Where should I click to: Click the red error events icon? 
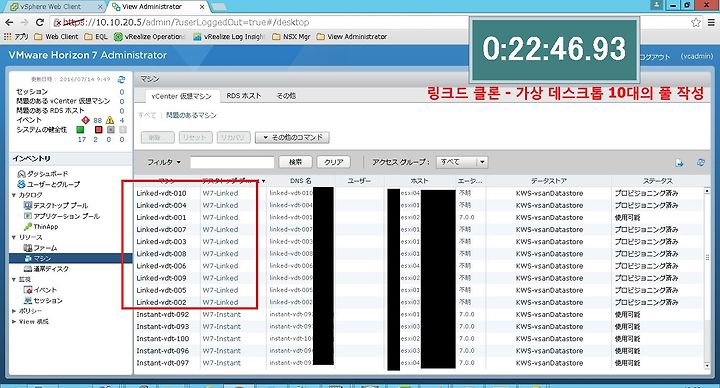coord(85,120)
